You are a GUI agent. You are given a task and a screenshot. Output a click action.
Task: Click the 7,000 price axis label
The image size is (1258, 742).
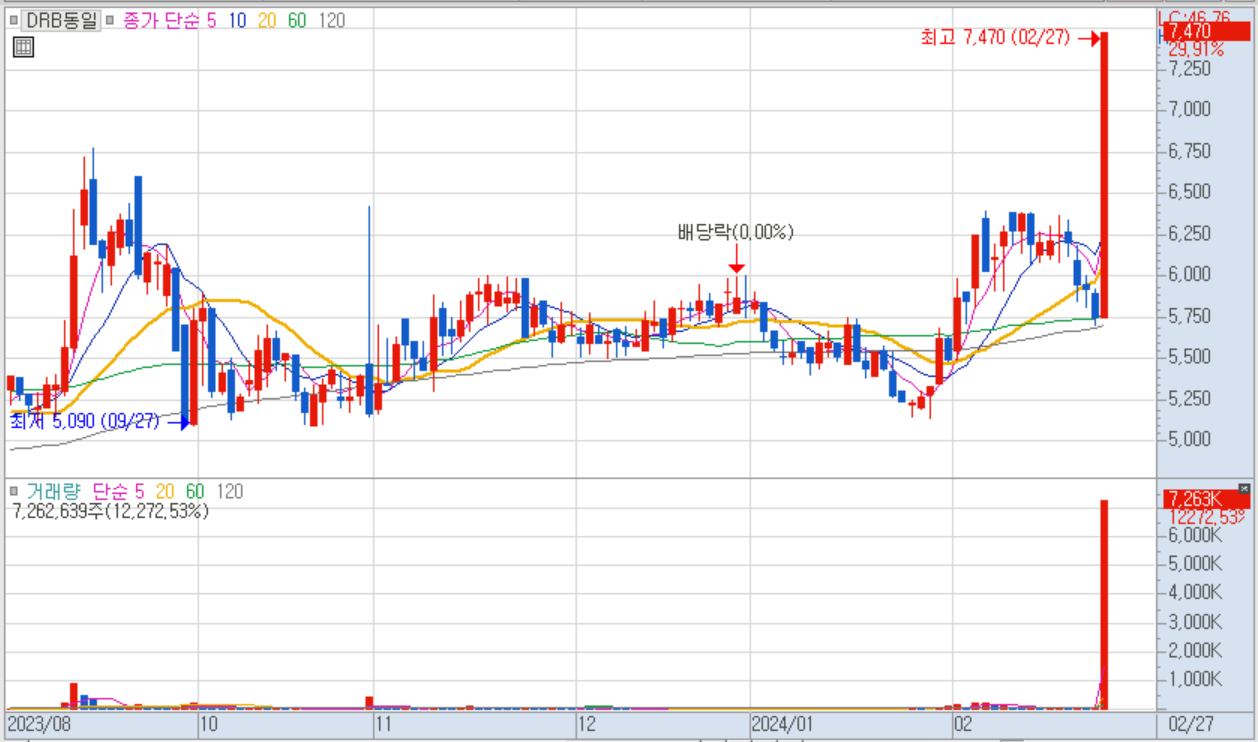[1189, 110]
